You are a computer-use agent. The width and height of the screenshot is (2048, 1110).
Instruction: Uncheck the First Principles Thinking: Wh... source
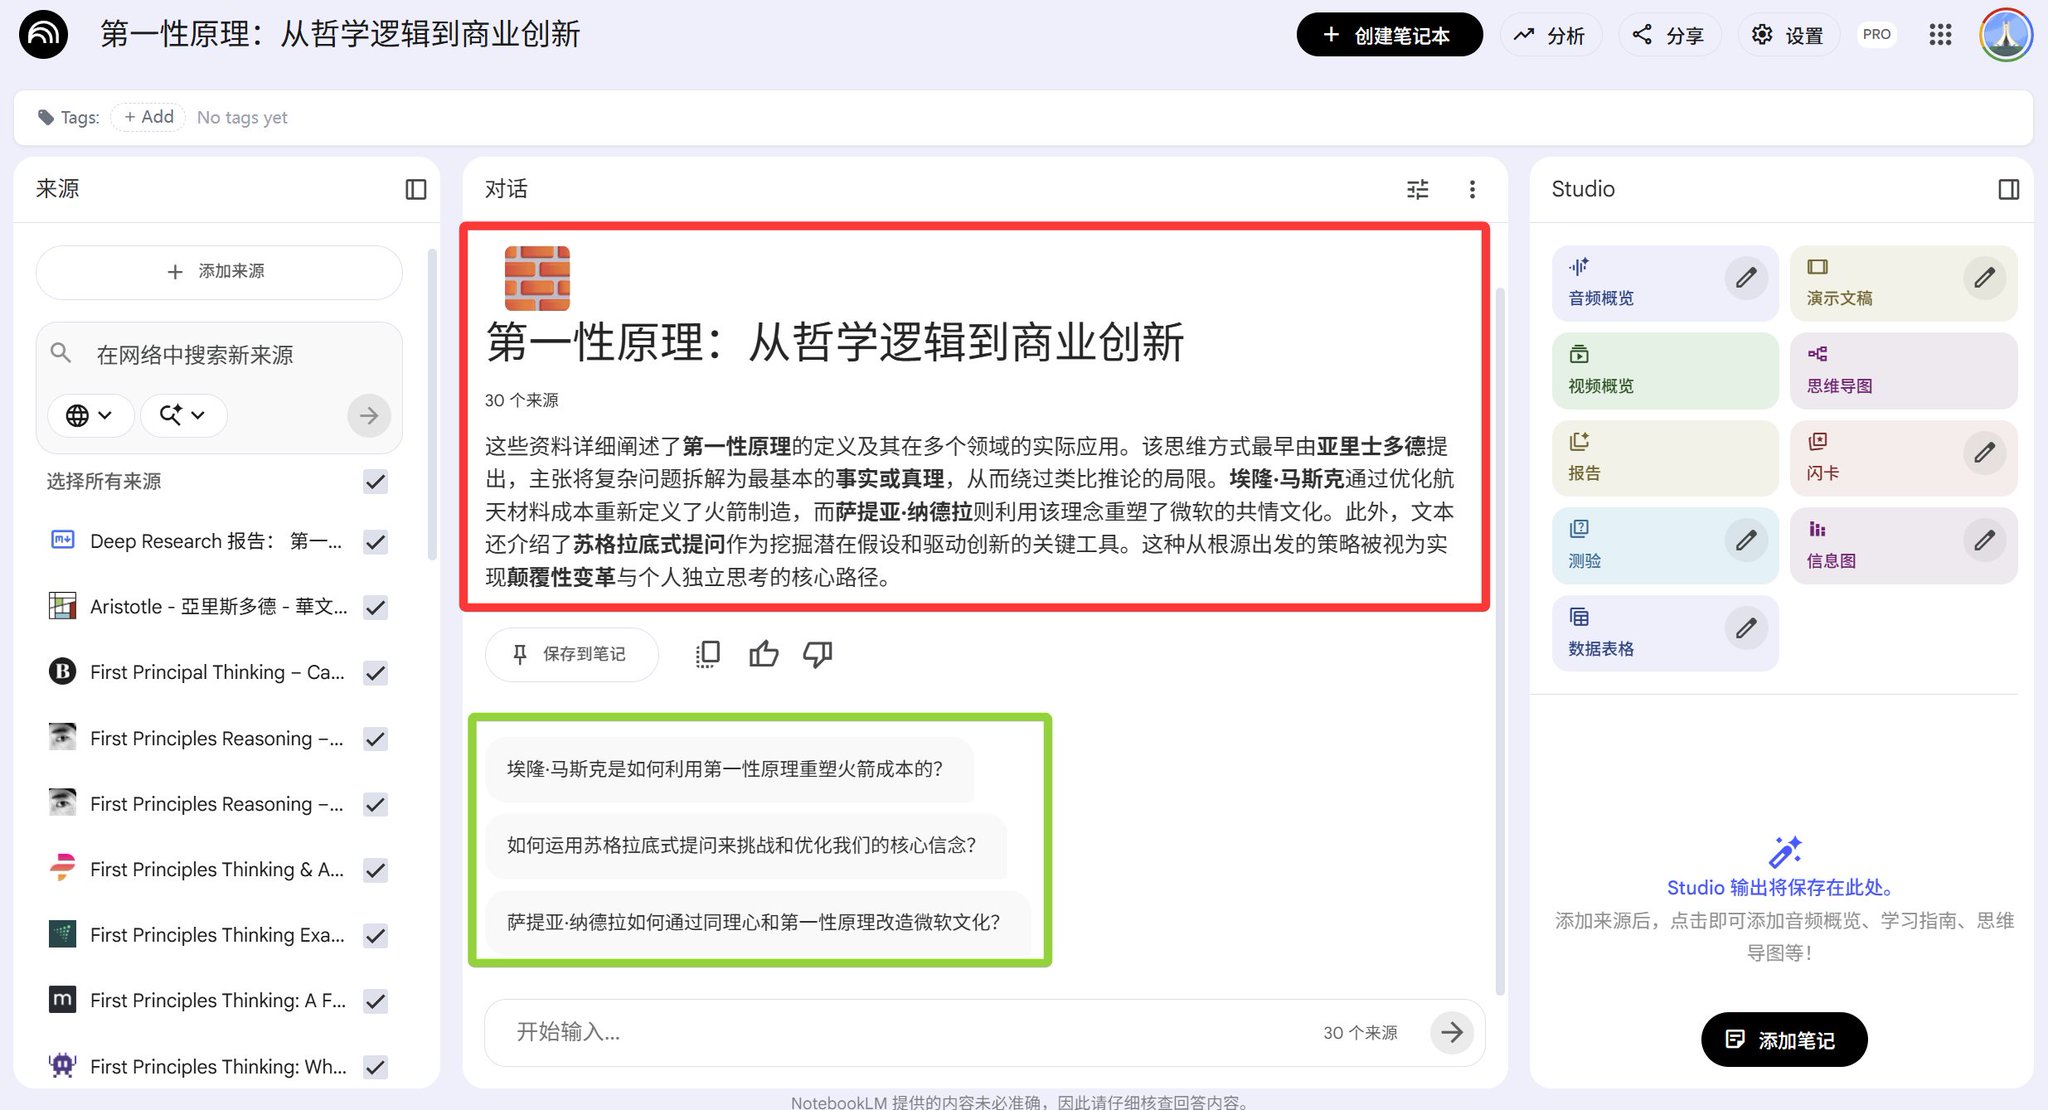pyautogui.click(x=375, y=1067)
